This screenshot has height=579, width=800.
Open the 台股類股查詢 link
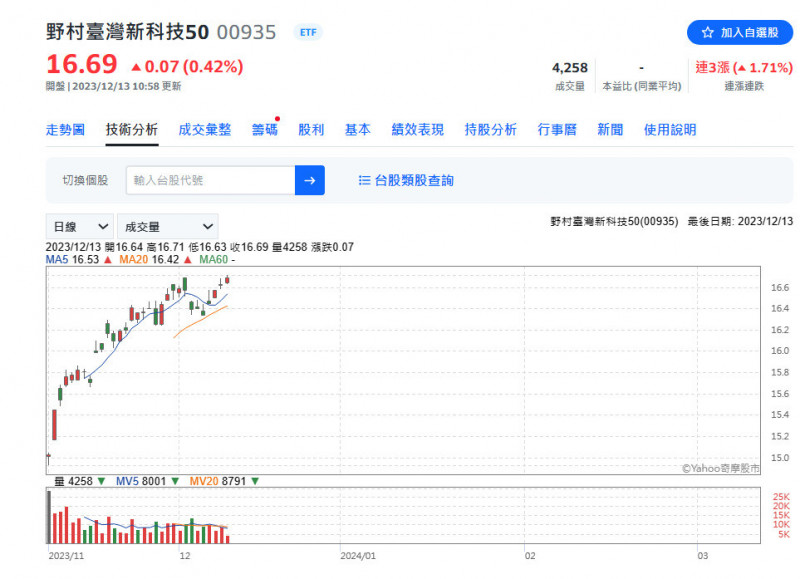(413, 181)
